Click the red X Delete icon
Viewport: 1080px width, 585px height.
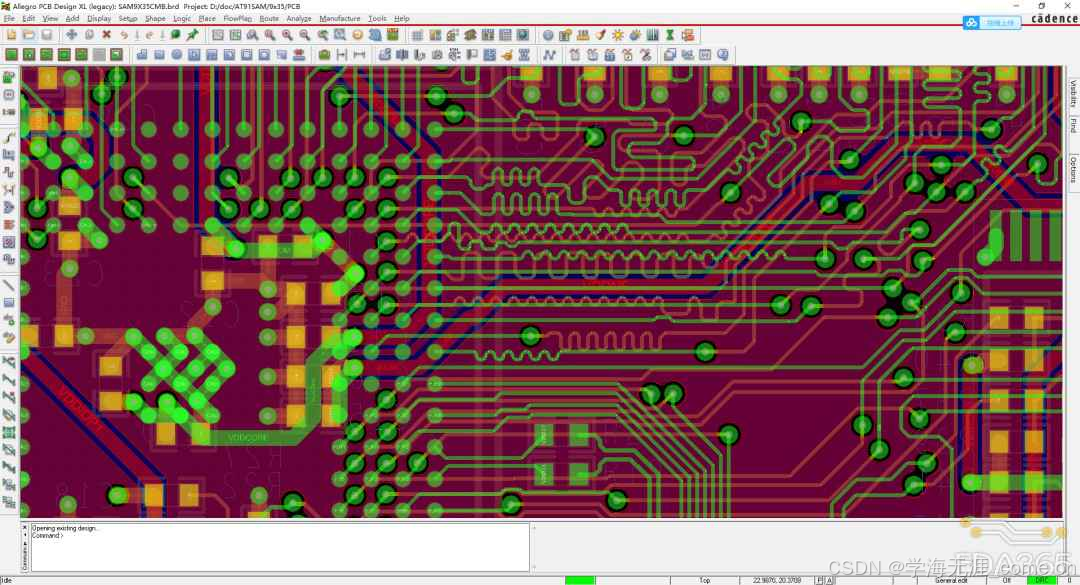[107, 34]
